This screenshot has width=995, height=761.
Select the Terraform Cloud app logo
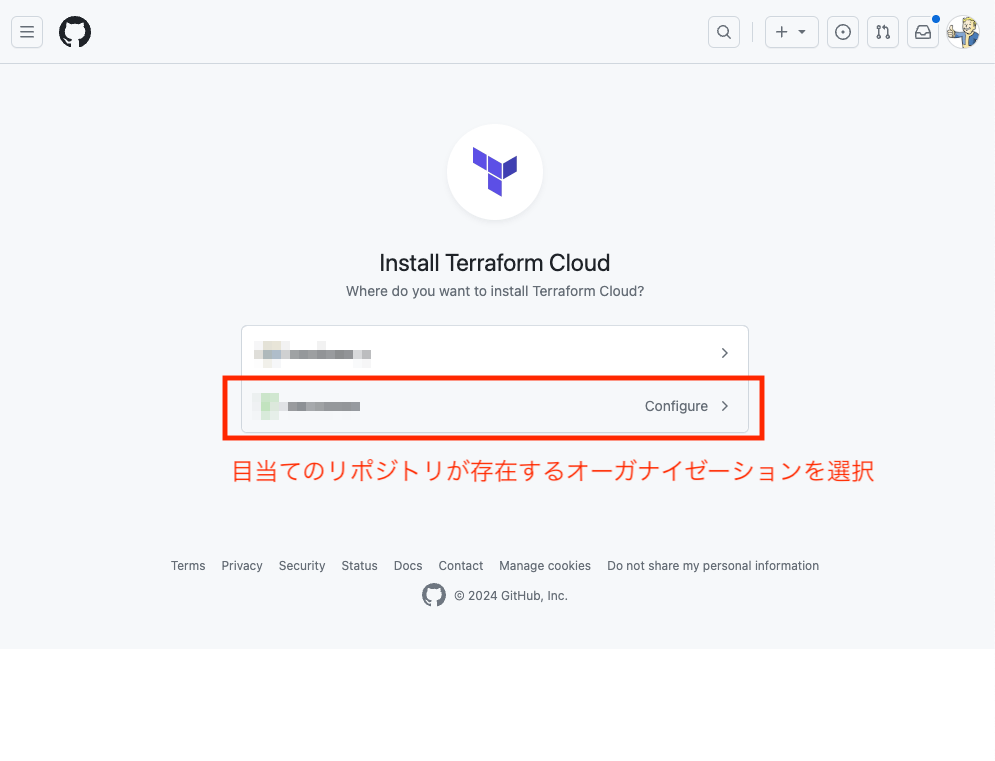click(495, 172)
